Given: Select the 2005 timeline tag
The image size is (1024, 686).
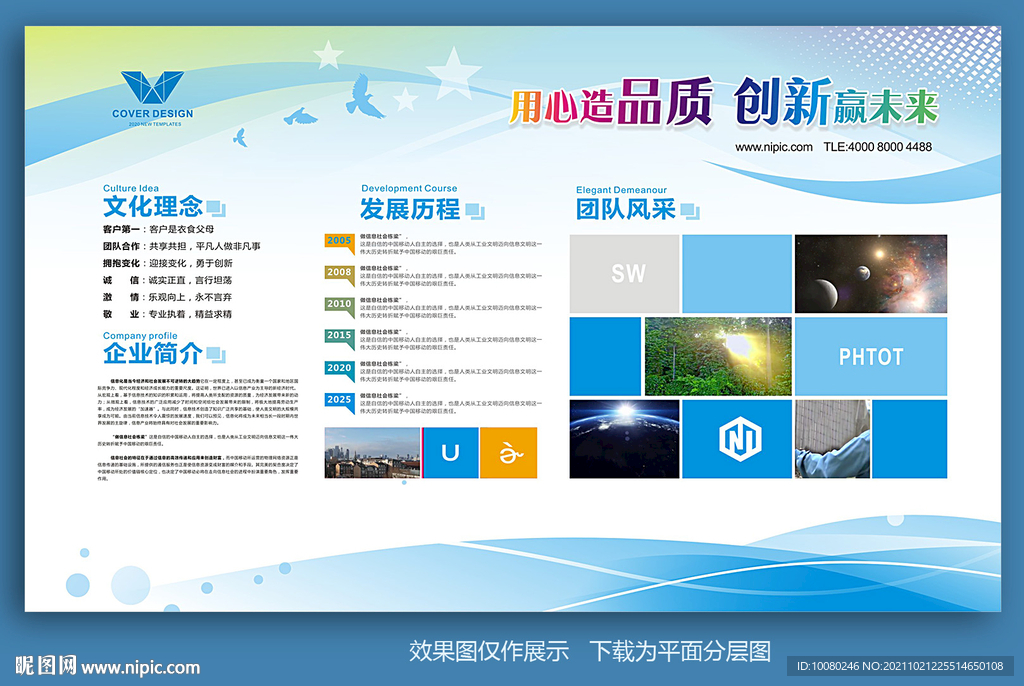Looking at the screenshot, I should point(340,244).
